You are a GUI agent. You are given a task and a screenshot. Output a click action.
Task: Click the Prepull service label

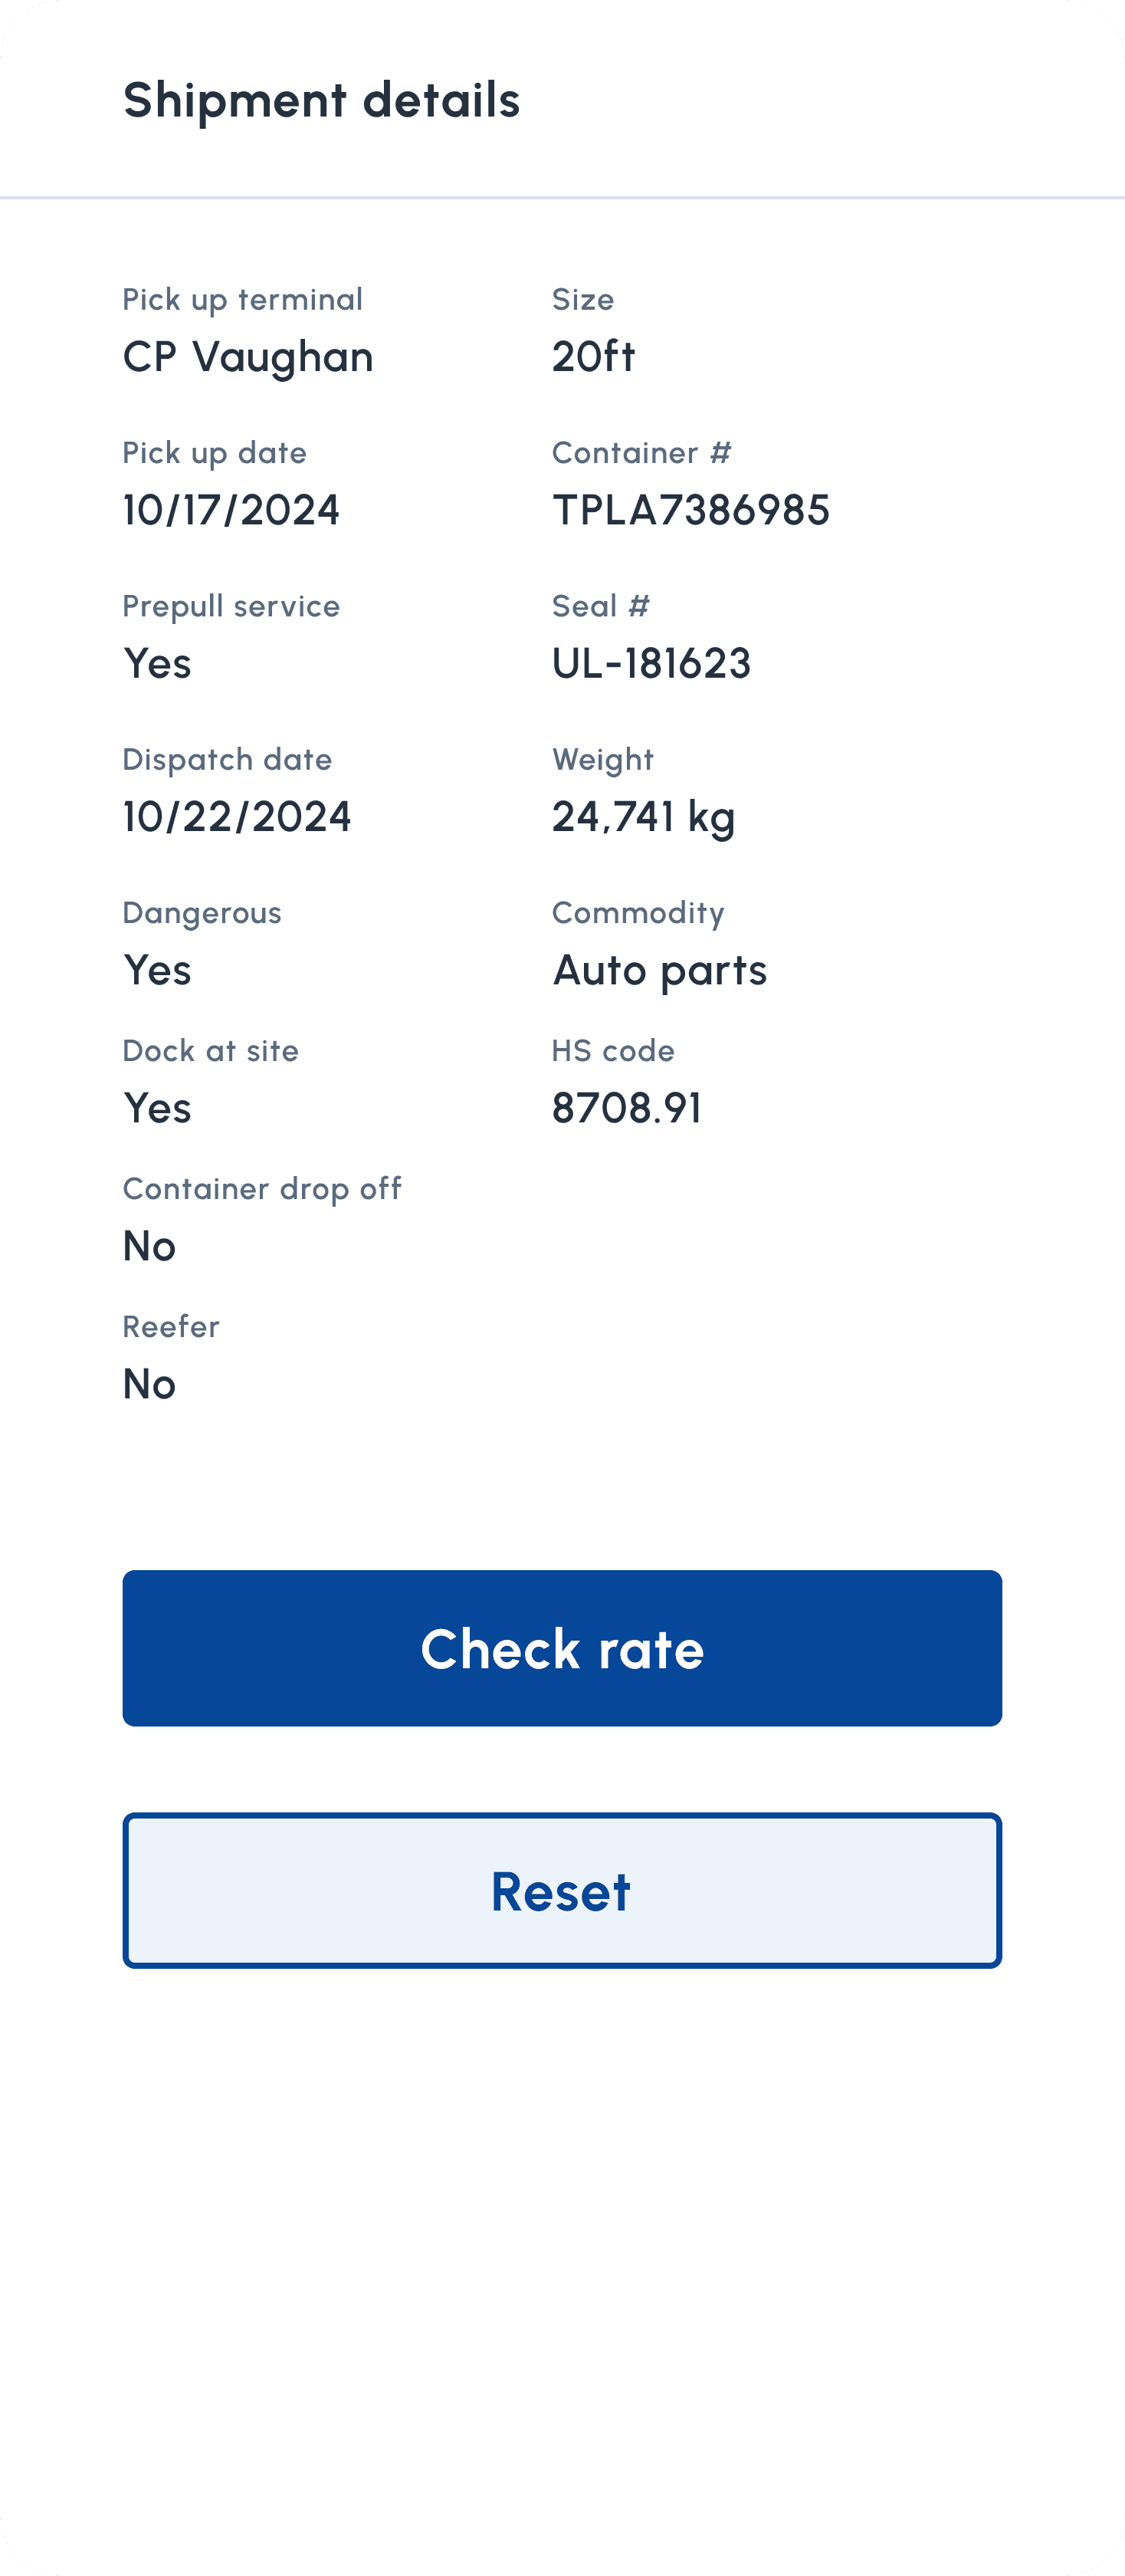[231, 607]
